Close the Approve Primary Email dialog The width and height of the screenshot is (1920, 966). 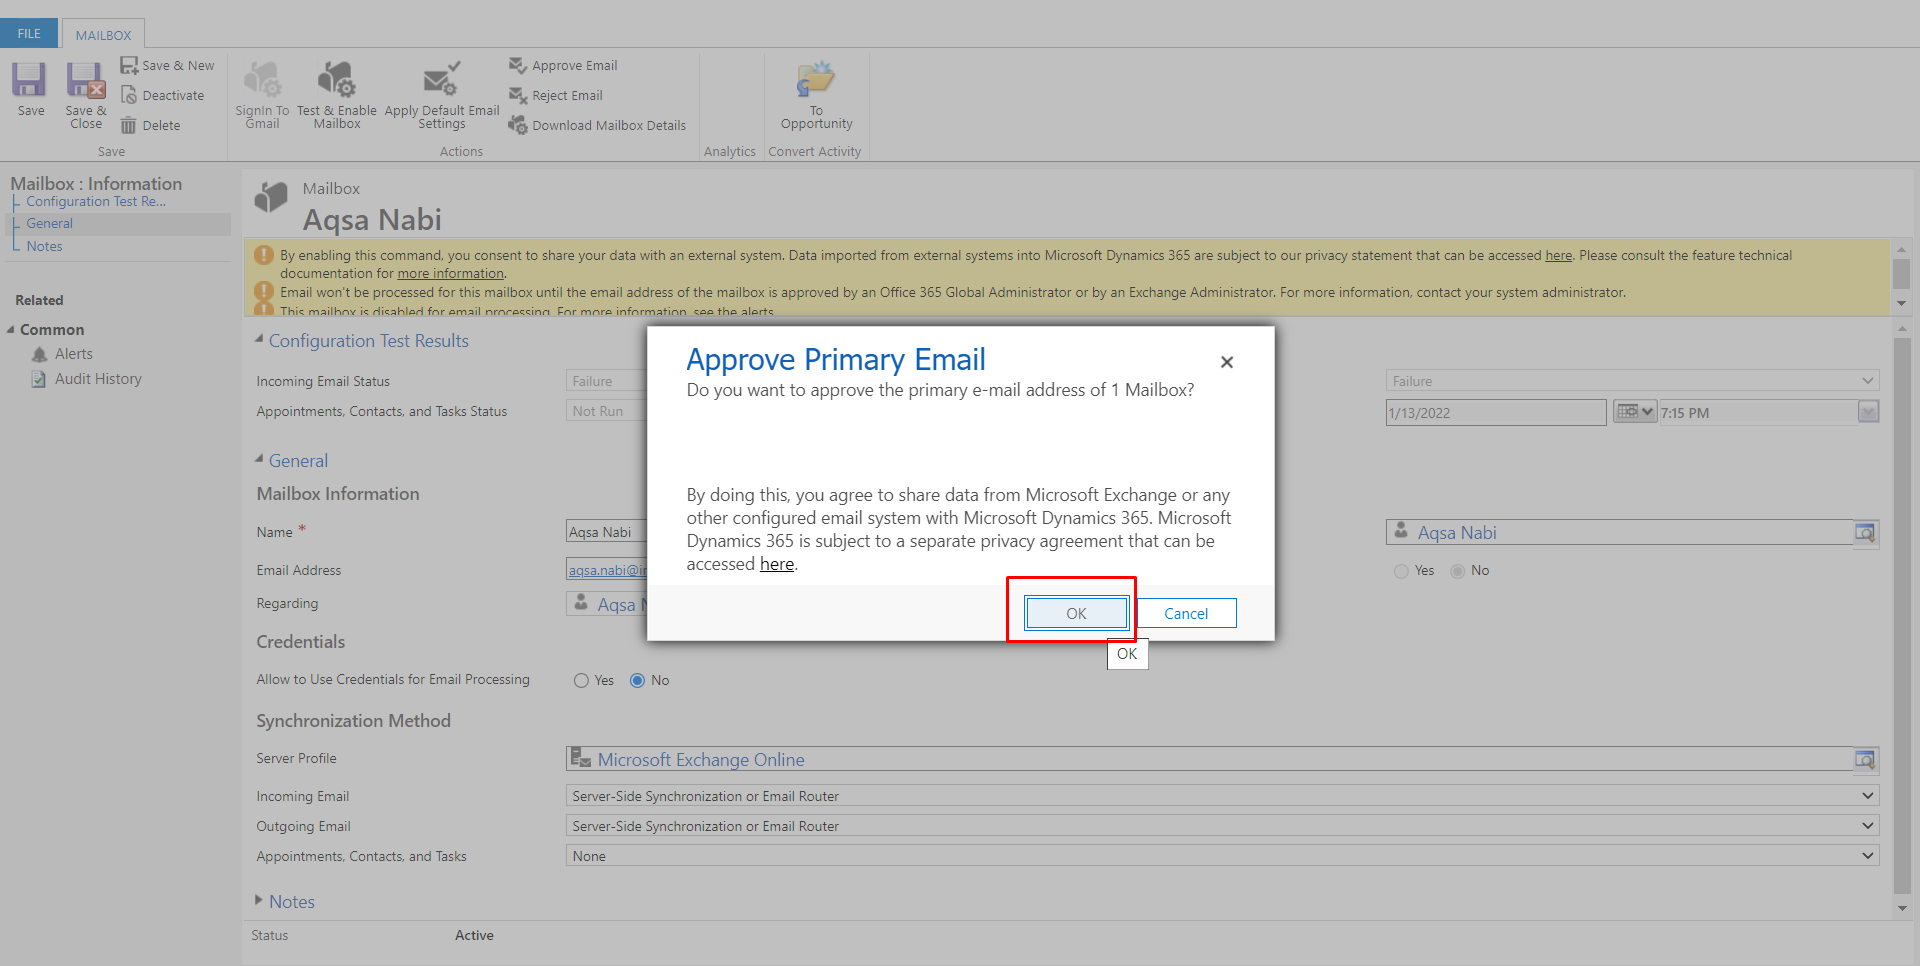point(1227,362)
